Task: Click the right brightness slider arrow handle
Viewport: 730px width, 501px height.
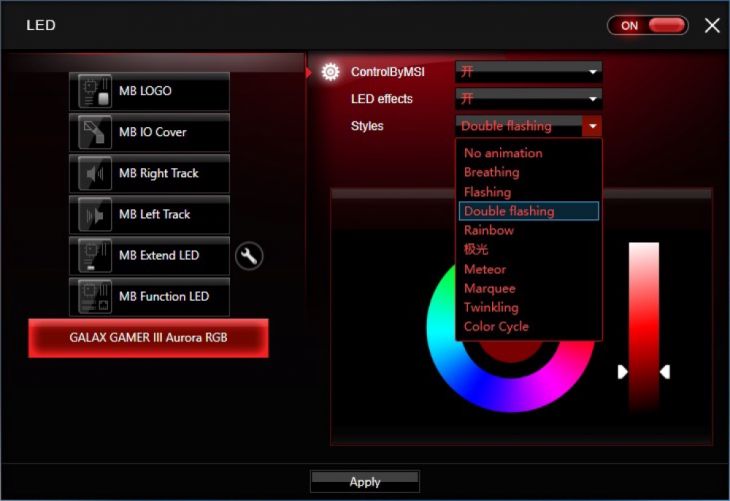Action: point(665,372)
